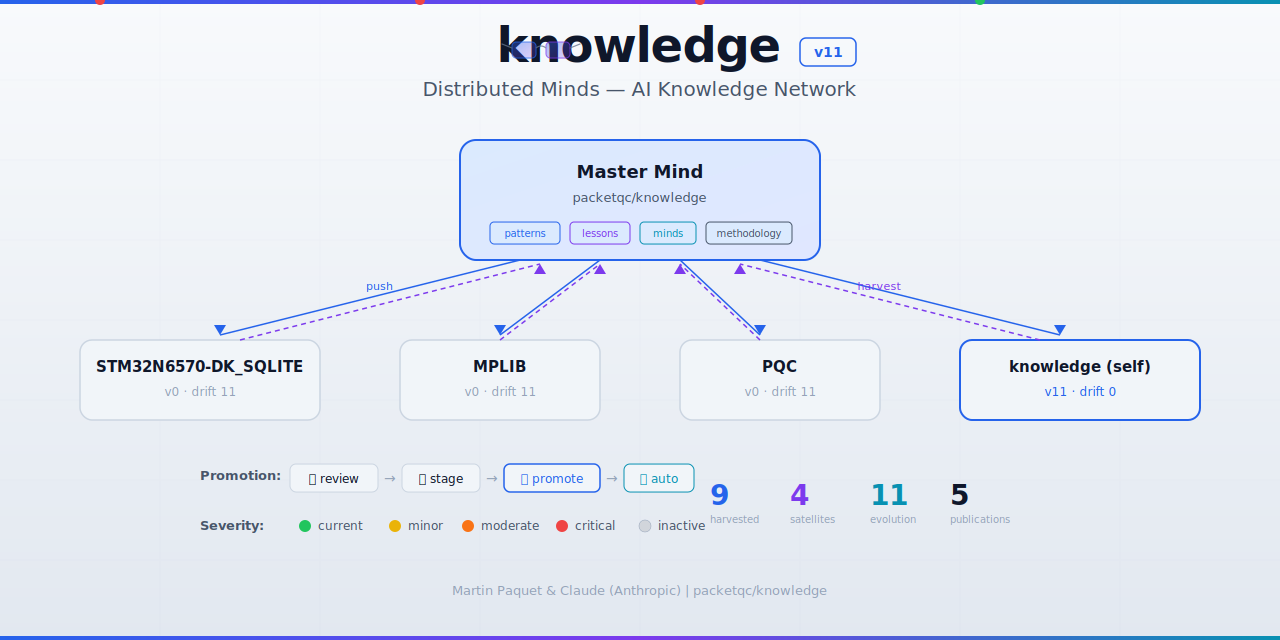Select the methodology tag
Screen dimensions: 1280x640
point(749,233)
